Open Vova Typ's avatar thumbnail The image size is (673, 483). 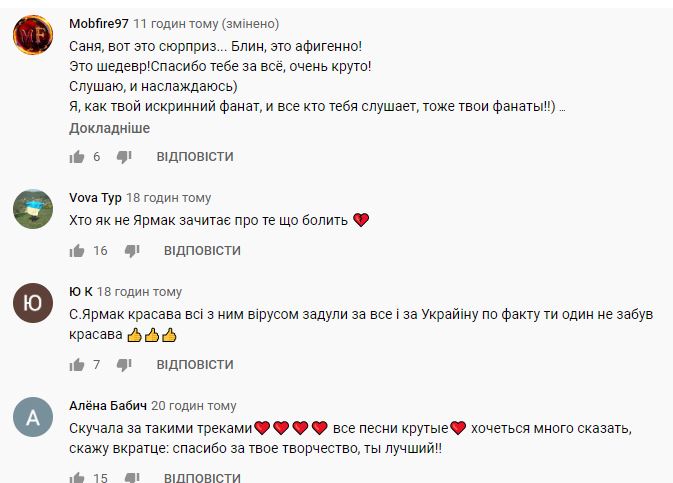tap(33, 209)
